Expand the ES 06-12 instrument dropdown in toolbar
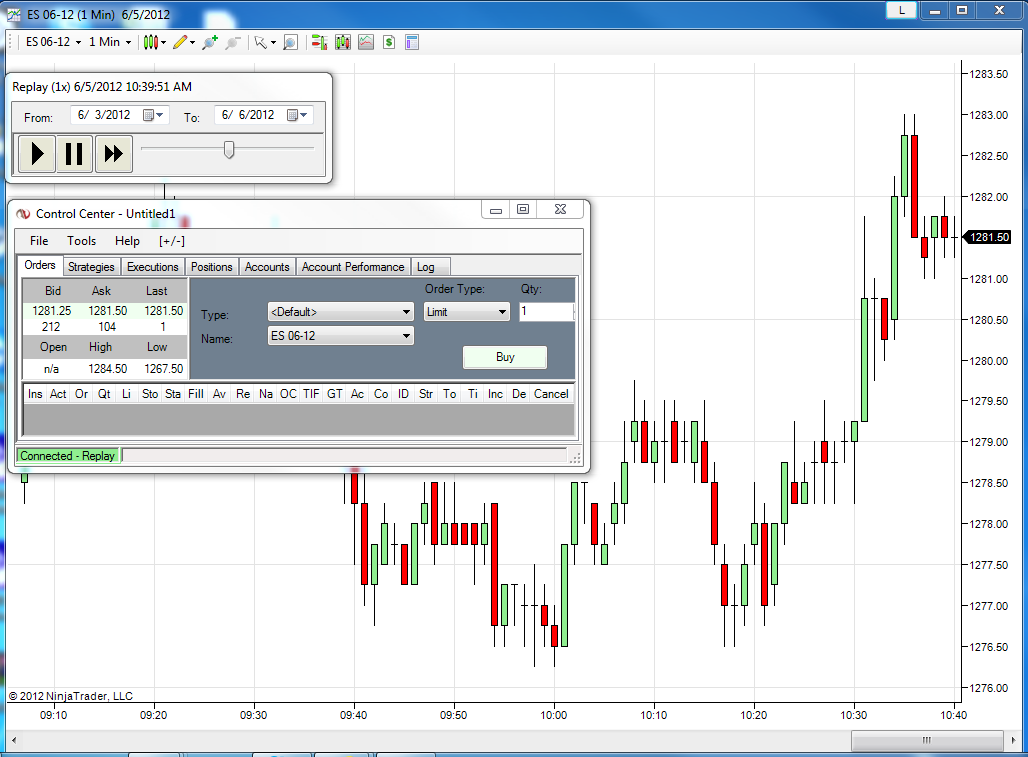 click(54, 42)
